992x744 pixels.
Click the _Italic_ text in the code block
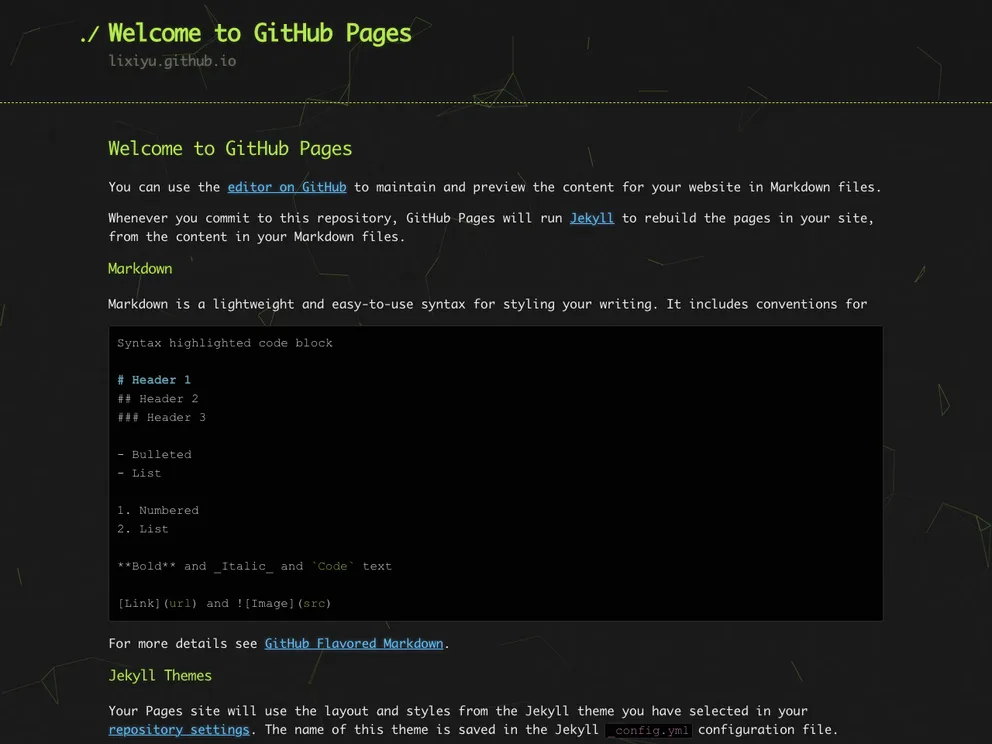click(243, 567)
